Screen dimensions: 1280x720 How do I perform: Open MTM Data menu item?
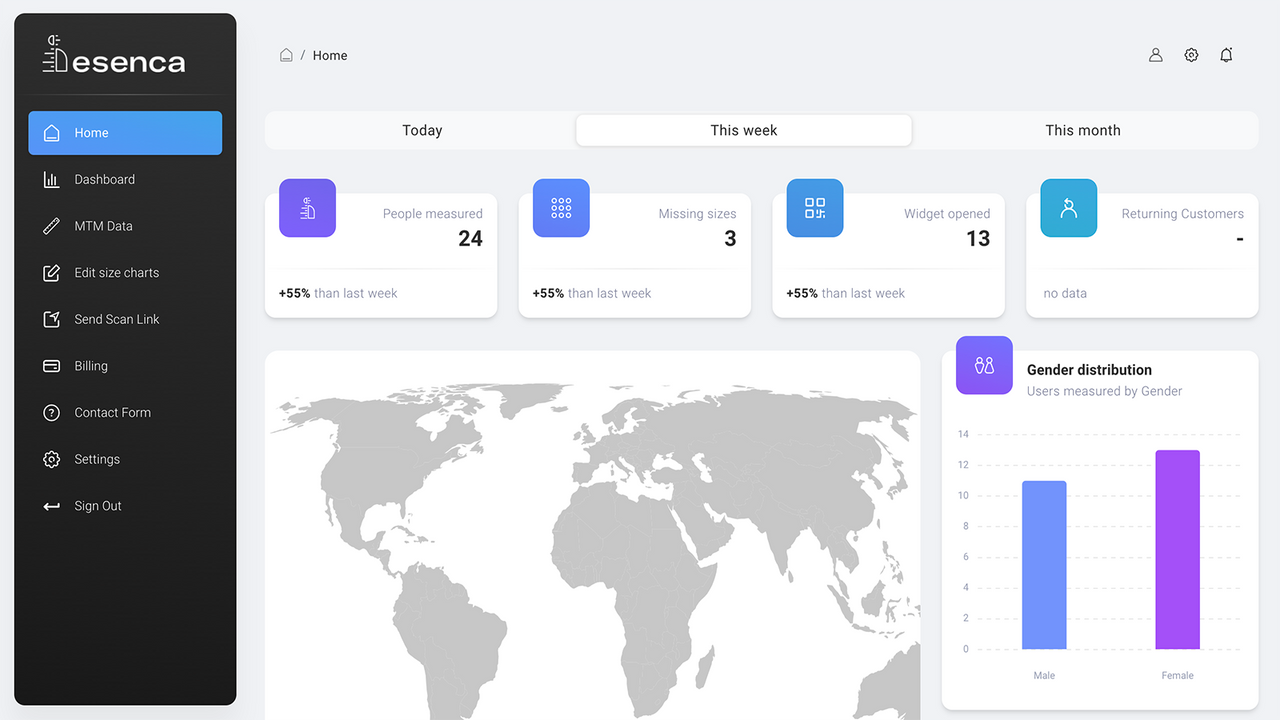125,226
